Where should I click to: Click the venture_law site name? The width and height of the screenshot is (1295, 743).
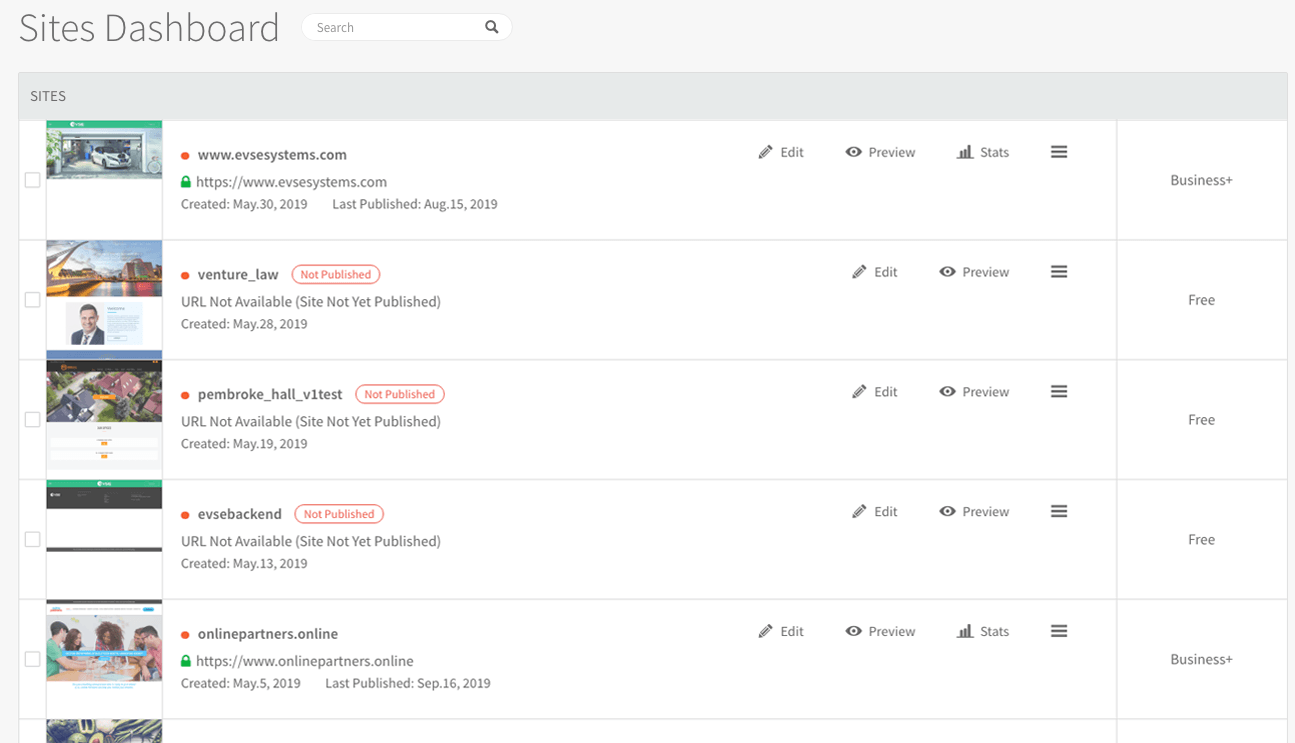pos(238,275)
